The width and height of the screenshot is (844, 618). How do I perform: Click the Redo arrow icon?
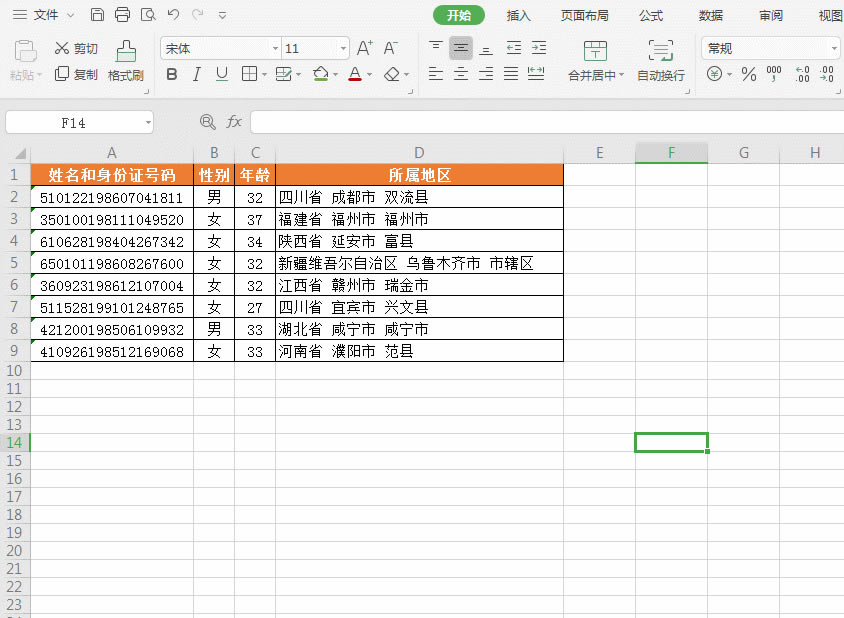[x=198, y=15]
